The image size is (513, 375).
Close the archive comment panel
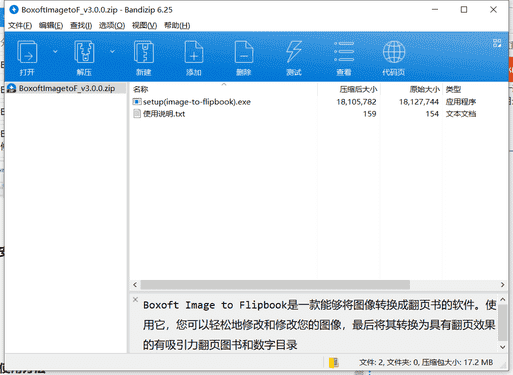point(135,299)
